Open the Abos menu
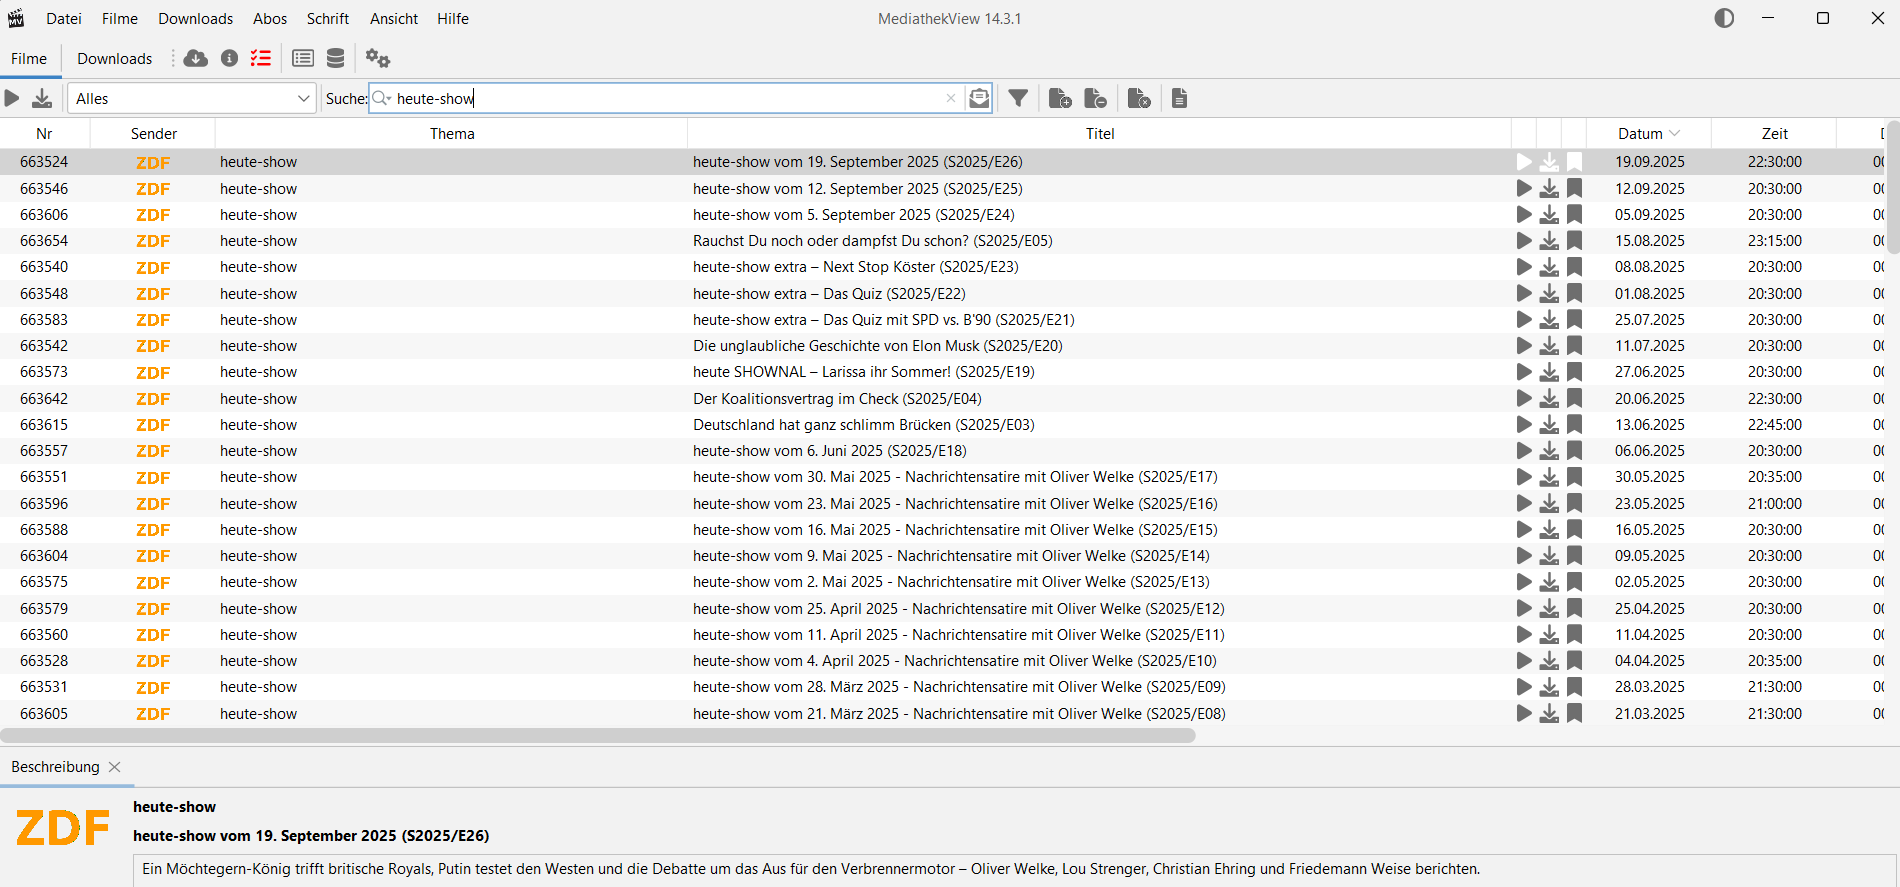The height and width of the screenshot is (887, 1900). 270,18
